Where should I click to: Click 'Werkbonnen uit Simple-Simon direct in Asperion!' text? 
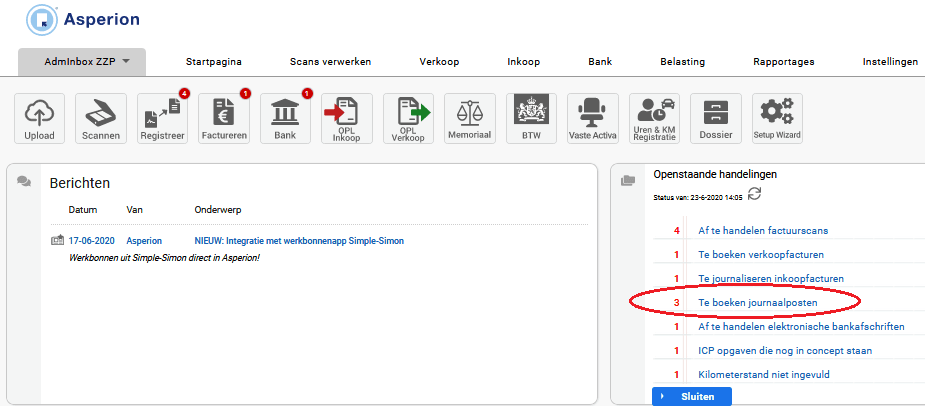[x=165, y=258]
